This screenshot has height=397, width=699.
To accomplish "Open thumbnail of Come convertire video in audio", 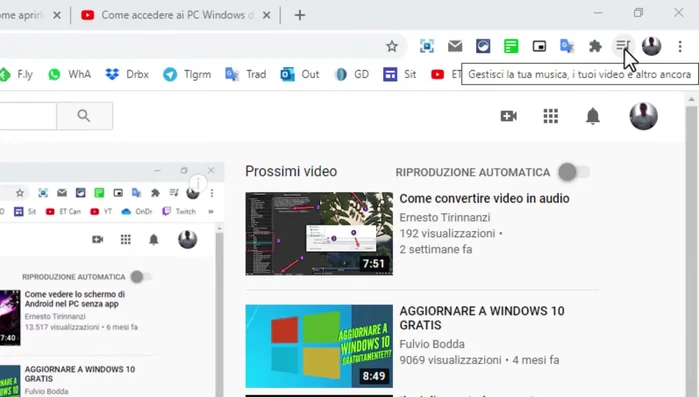I will click(319, 233).
